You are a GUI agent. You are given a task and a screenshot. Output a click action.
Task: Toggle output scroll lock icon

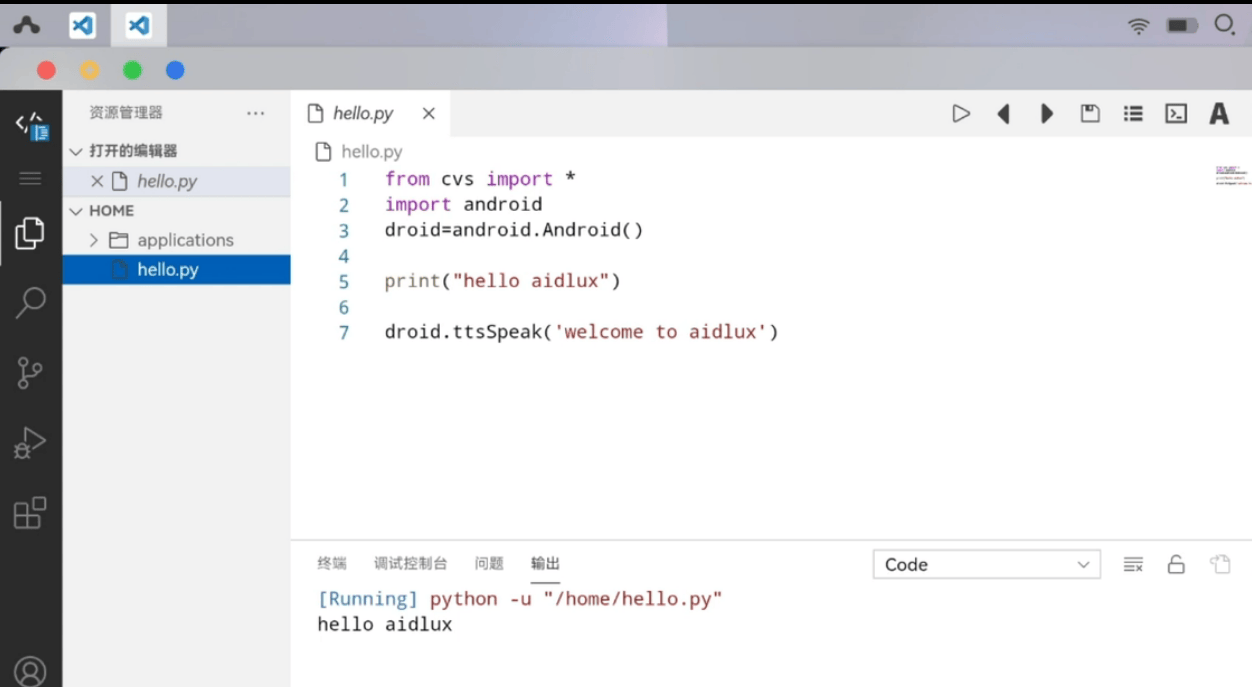click(1176, 565)
